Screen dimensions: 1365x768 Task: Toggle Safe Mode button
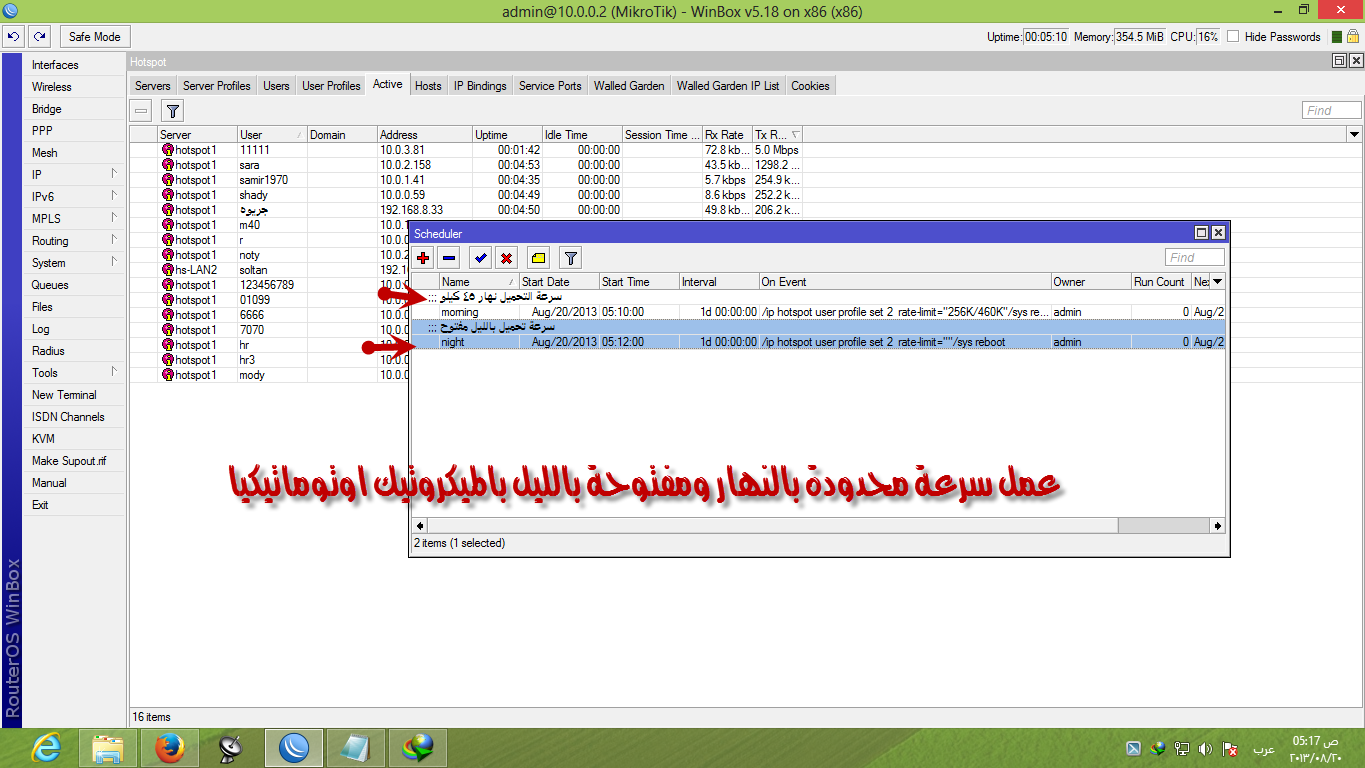95,37
